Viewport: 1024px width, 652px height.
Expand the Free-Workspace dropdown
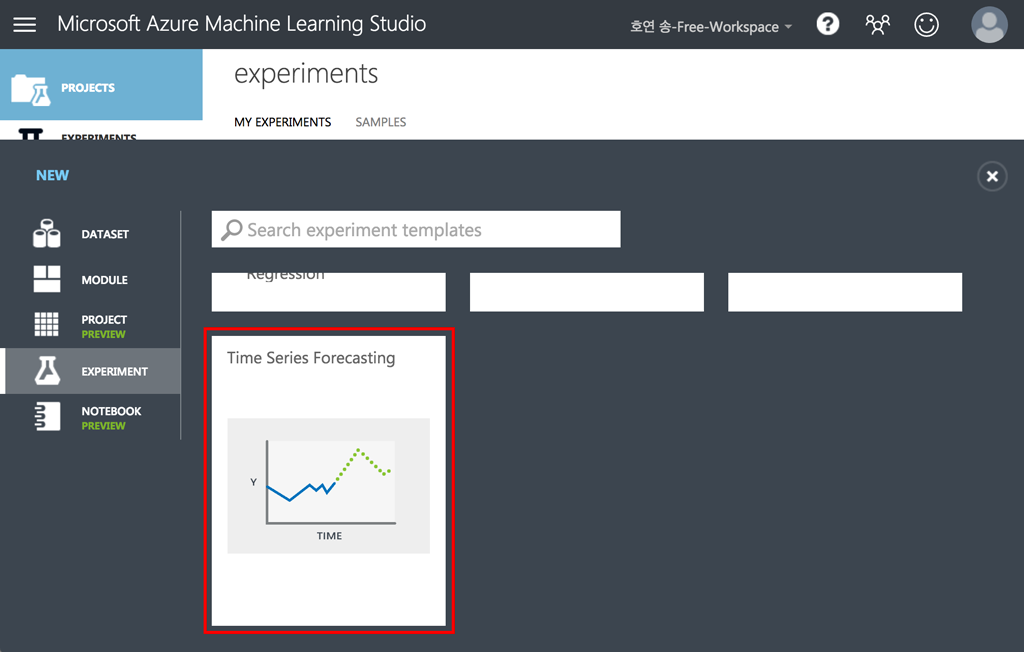[x=710, y=27]
